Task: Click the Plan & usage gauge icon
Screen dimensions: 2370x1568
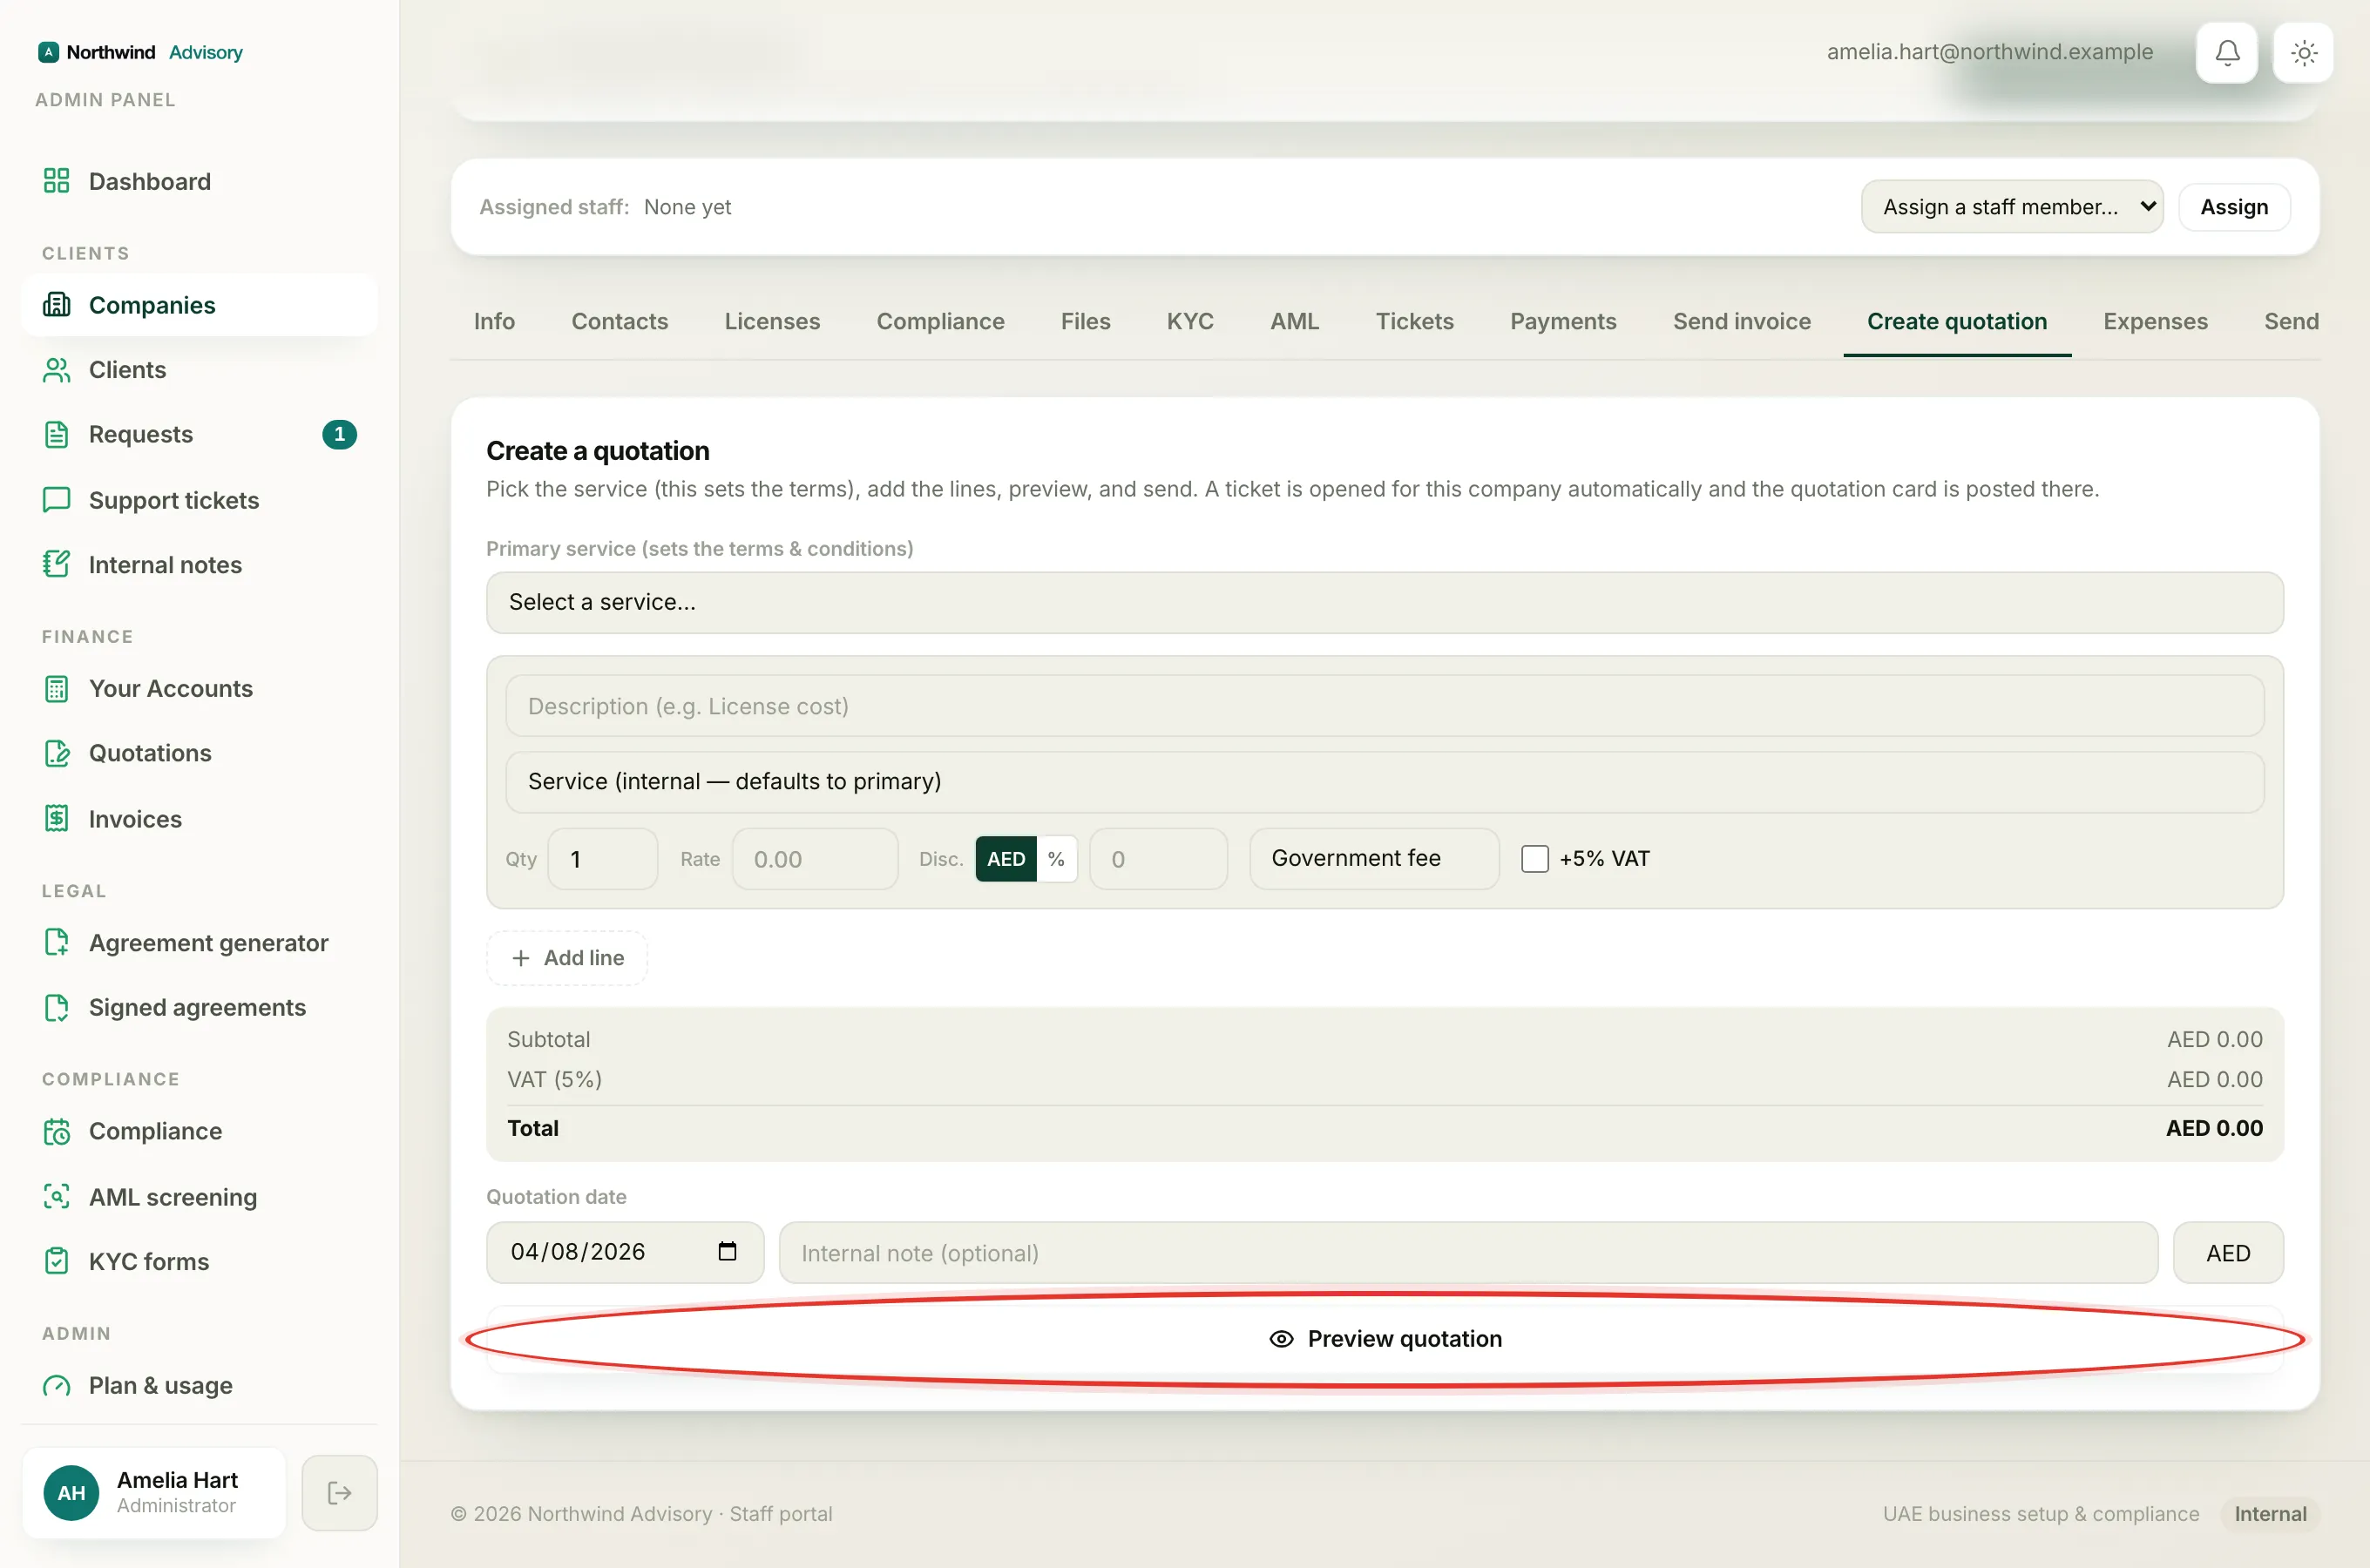Action: coord(57,1386)
